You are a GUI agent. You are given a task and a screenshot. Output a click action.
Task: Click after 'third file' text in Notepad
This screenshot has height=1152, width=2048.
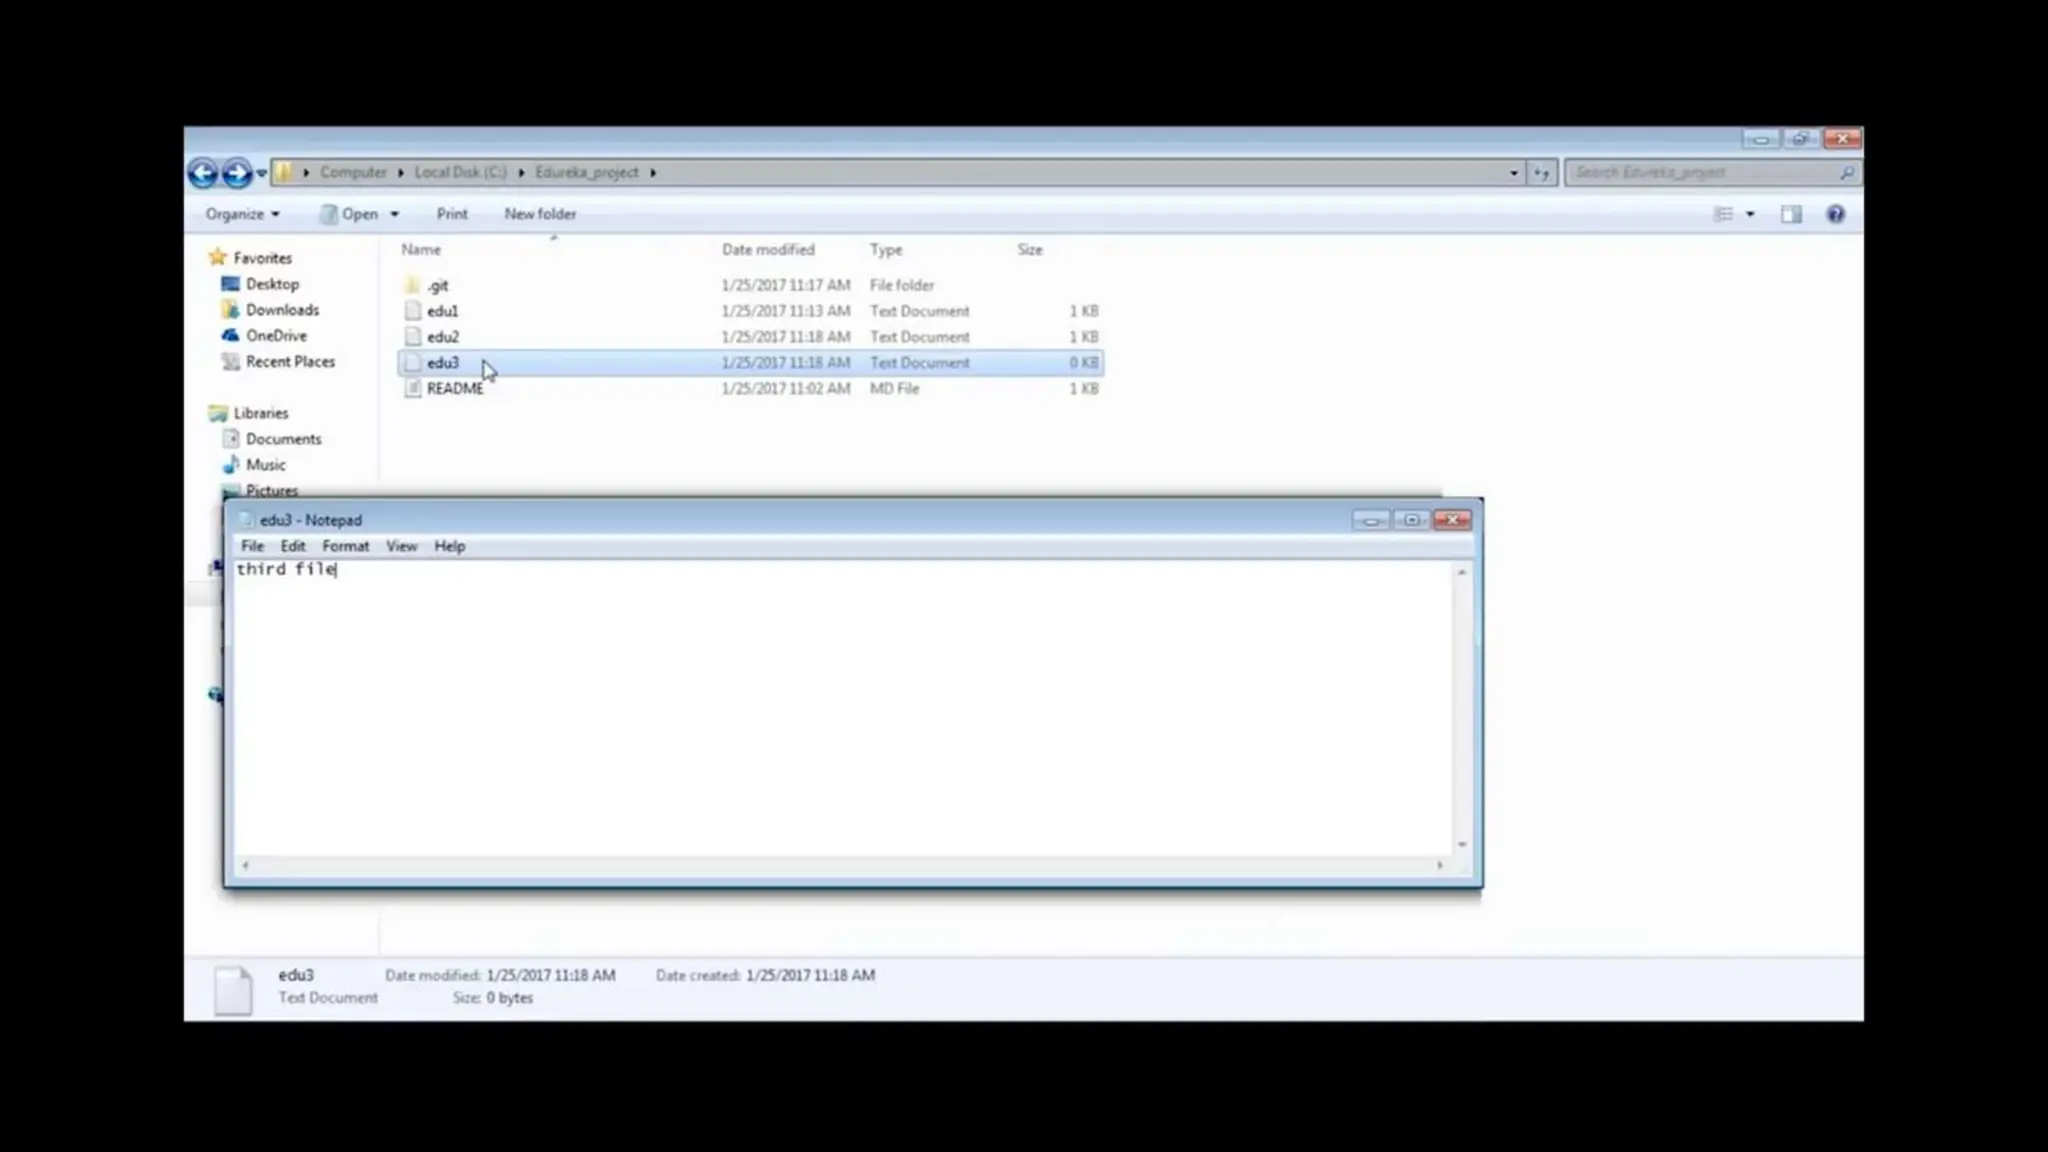click(x=338, y=569)
